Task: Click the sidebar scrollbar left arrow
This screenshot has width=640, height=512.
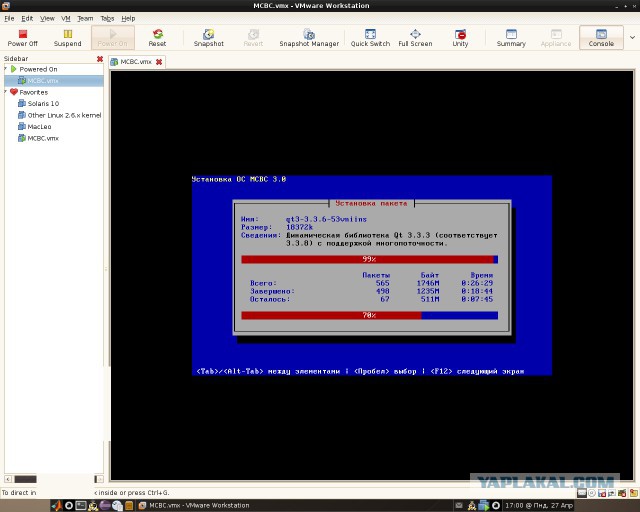Action: [8, 479]
